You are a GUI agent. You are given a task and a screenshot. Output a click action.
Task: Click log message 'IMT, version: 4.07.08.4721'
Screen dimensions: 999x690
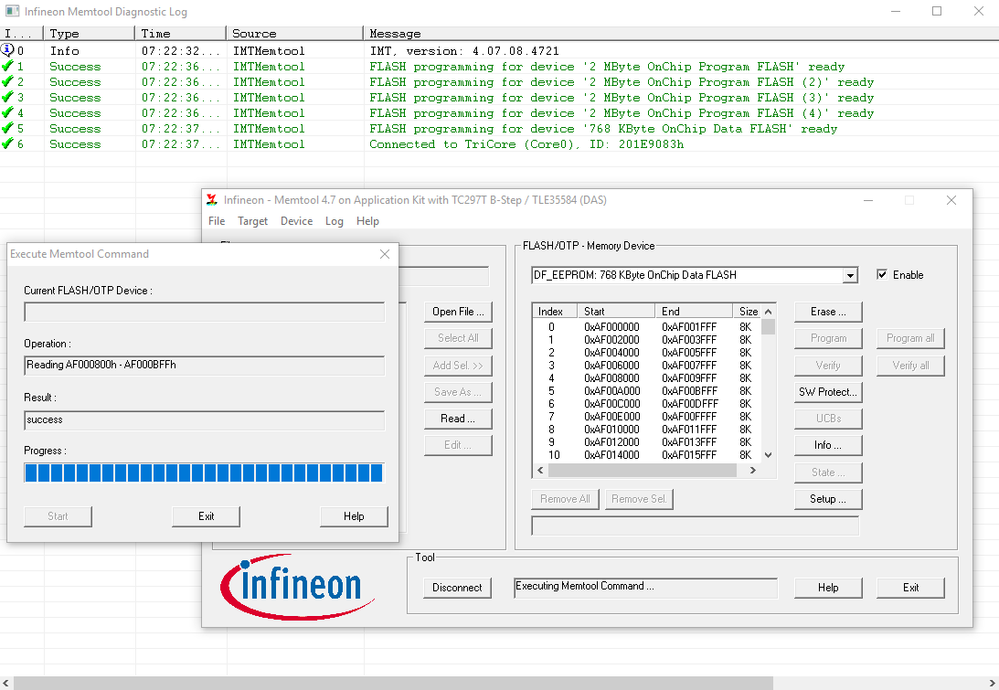click(x=464, y=51)
